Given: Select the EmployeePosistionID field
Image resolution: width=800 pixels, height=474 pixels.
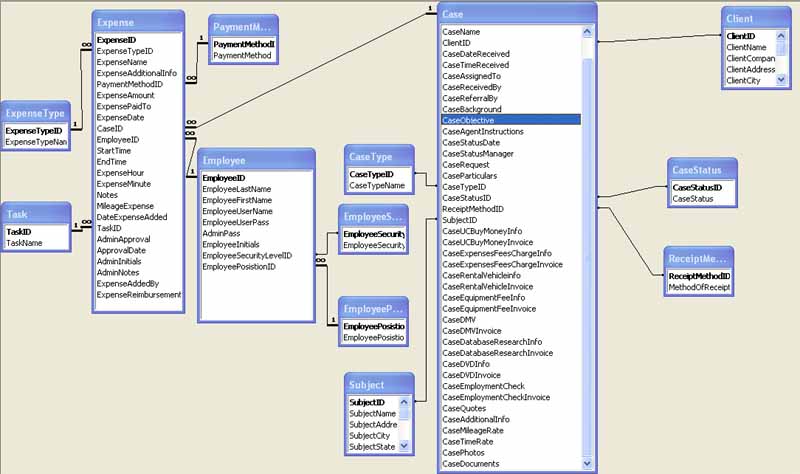Looking at the screenshot, I should coord(239,267).
